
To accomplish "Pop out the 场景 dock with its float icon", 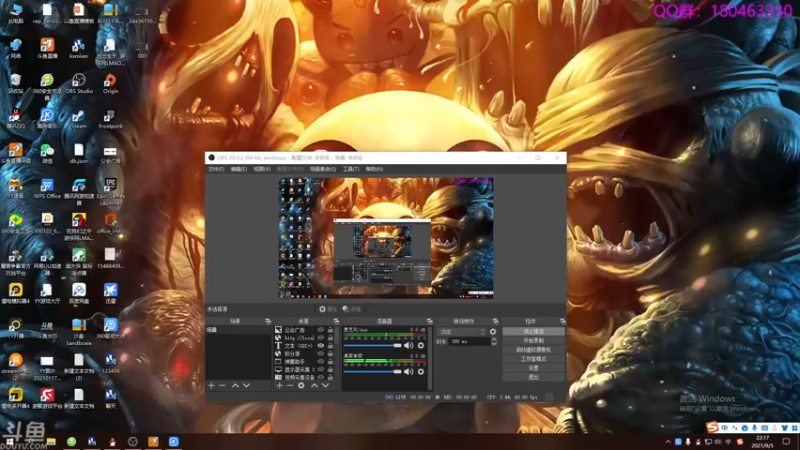I will click(268, 321).
